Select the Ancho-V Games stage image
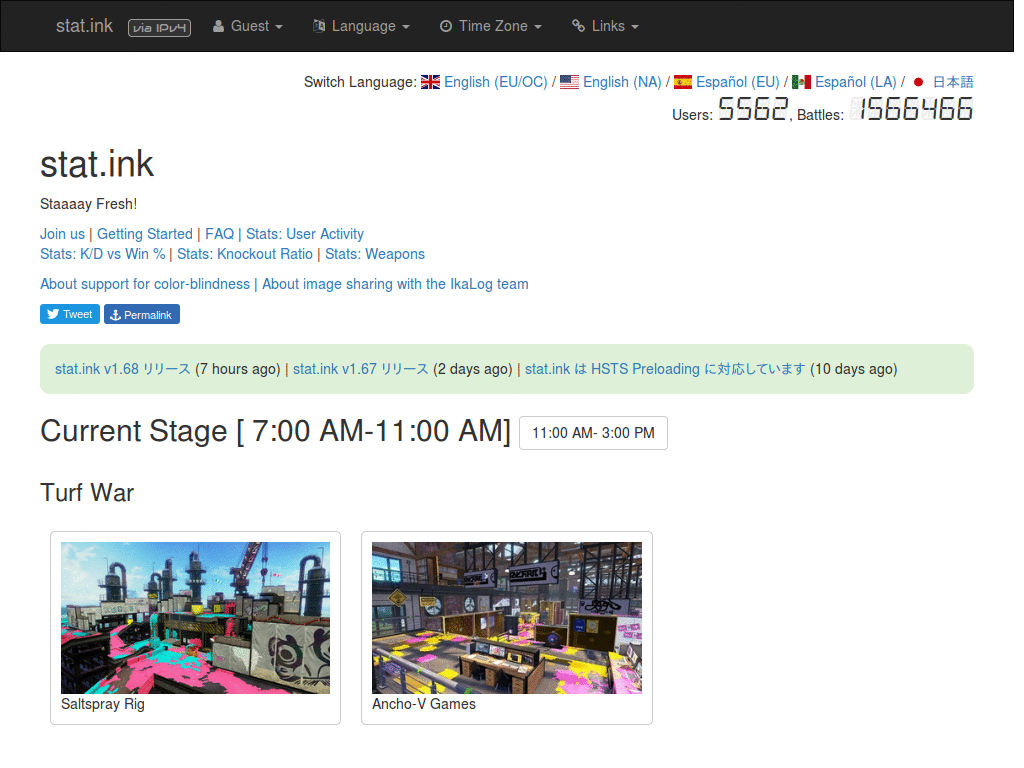 point(507,618)
